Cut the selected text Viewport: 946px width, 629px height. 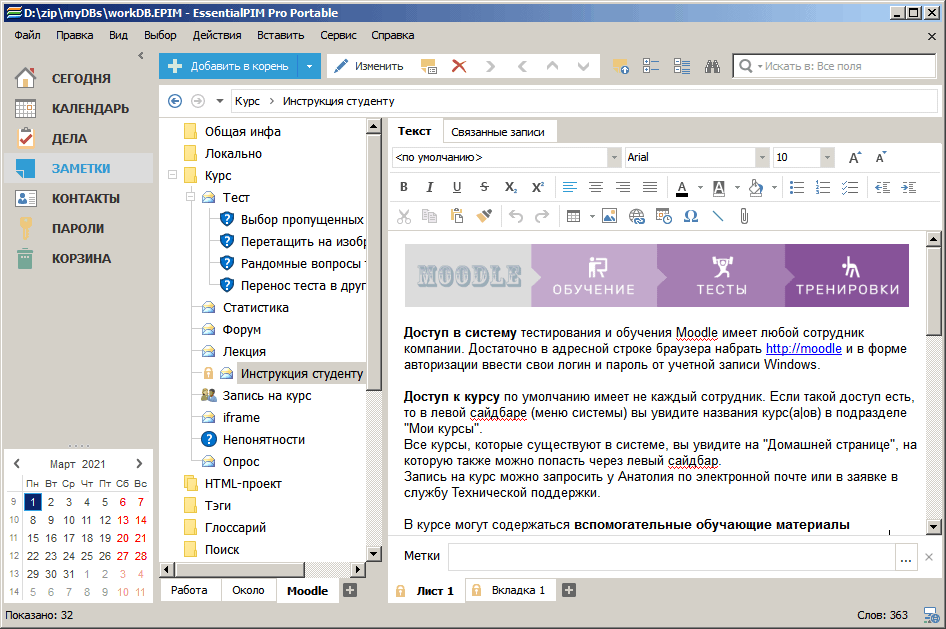(x=404, y=216)
